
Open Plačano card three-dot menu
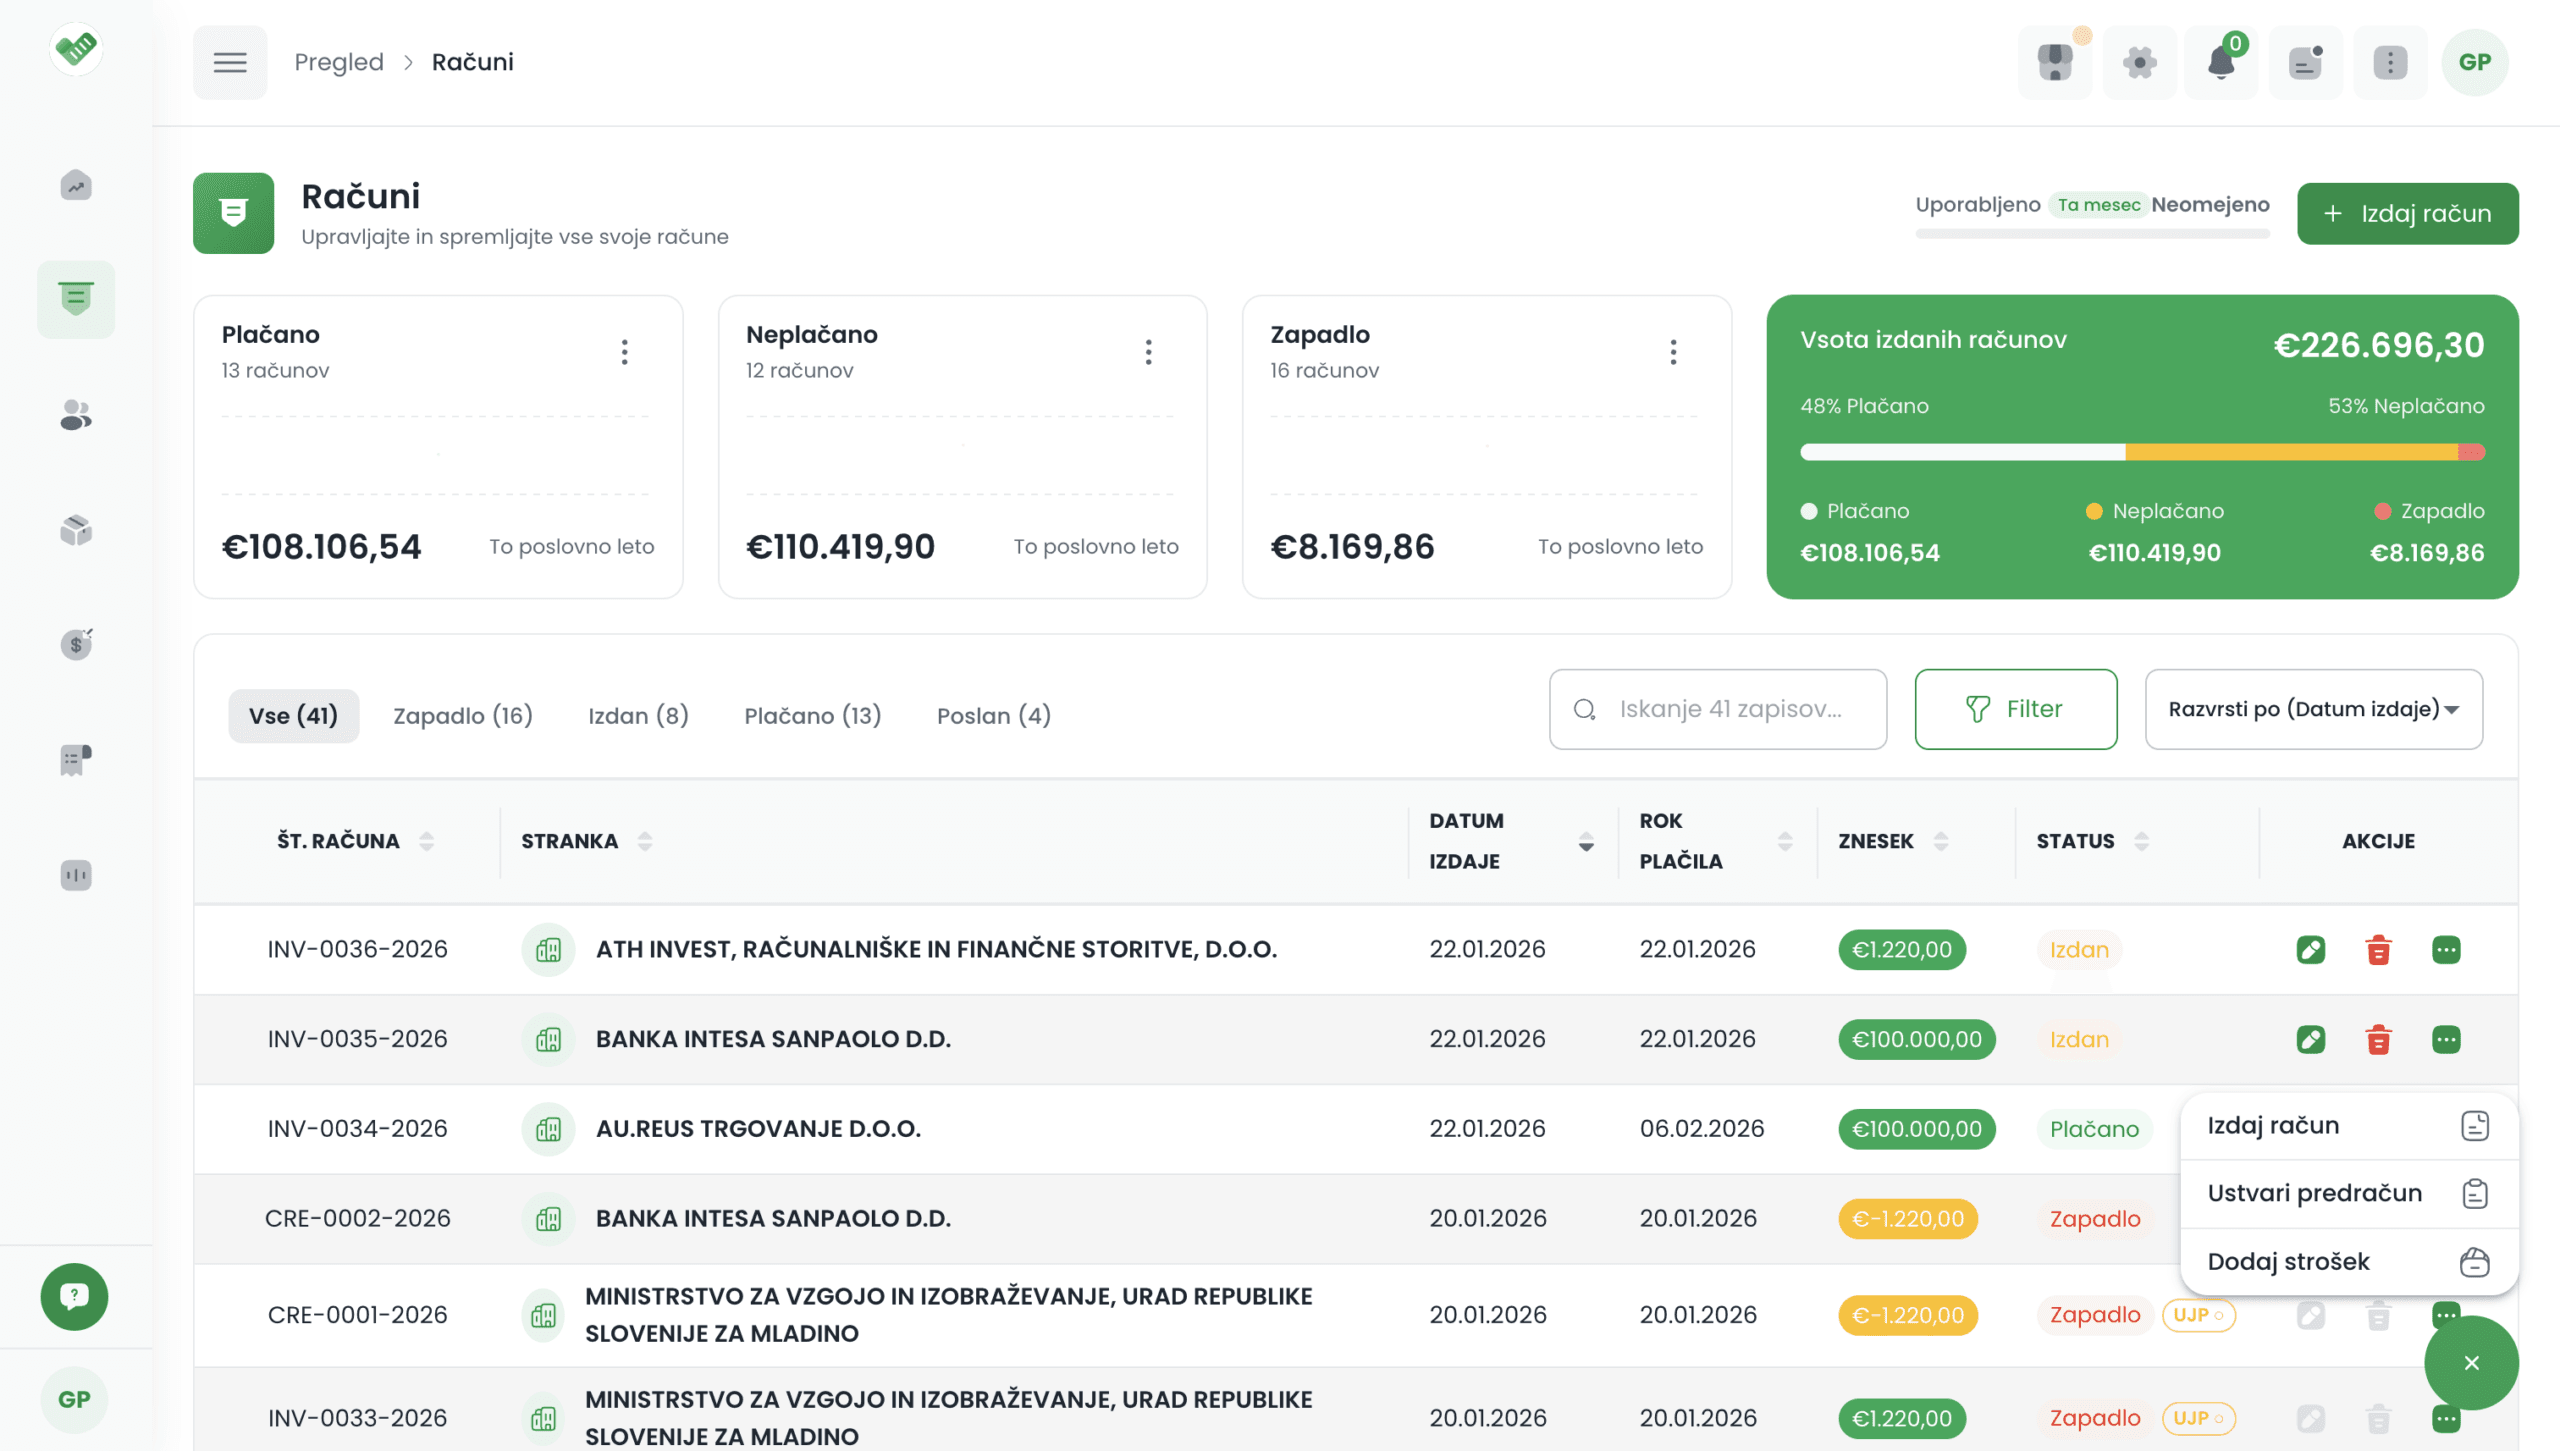point(624,352)
